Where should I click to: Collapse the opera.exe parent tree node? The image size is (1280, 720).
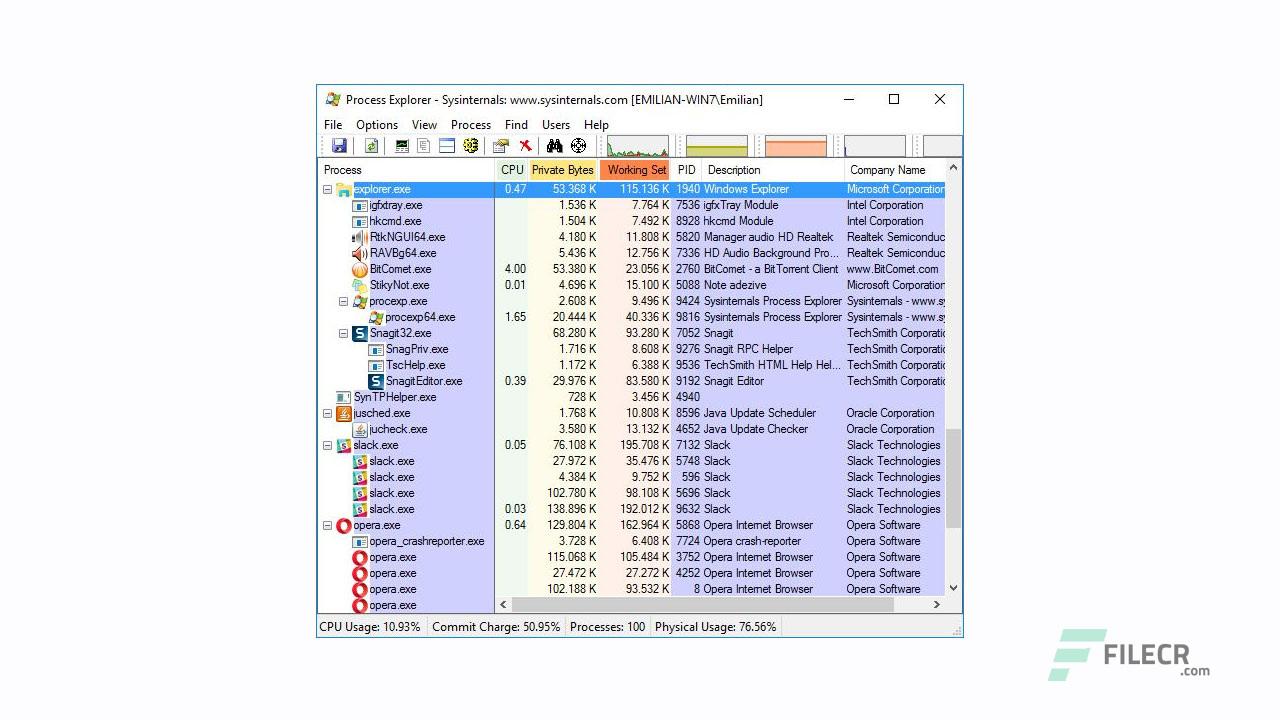click(x=327, y=525)
